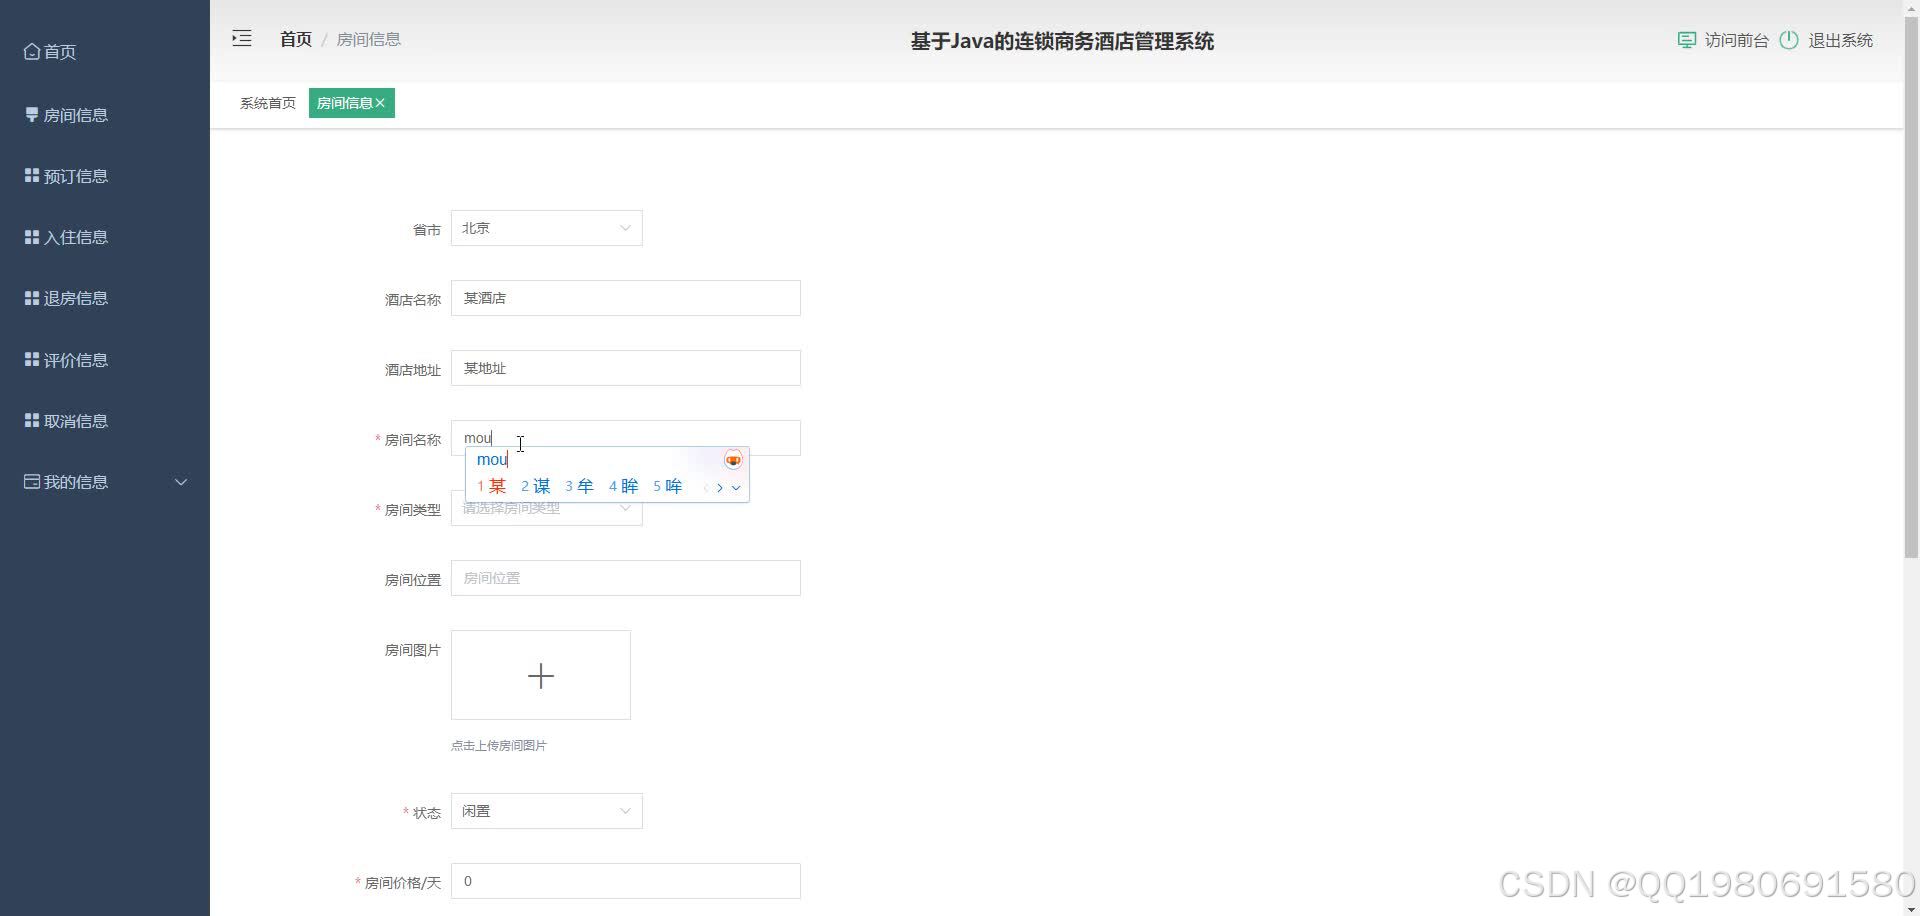1920x916 pixels.
Task: Click 退出系统 to log out
Action: (x=1841, y=40)
